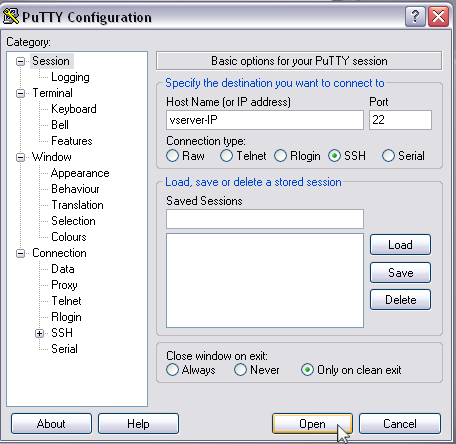Collapse the Session tree node
This screenshot has height=444, width=456.
click(20, 61)
